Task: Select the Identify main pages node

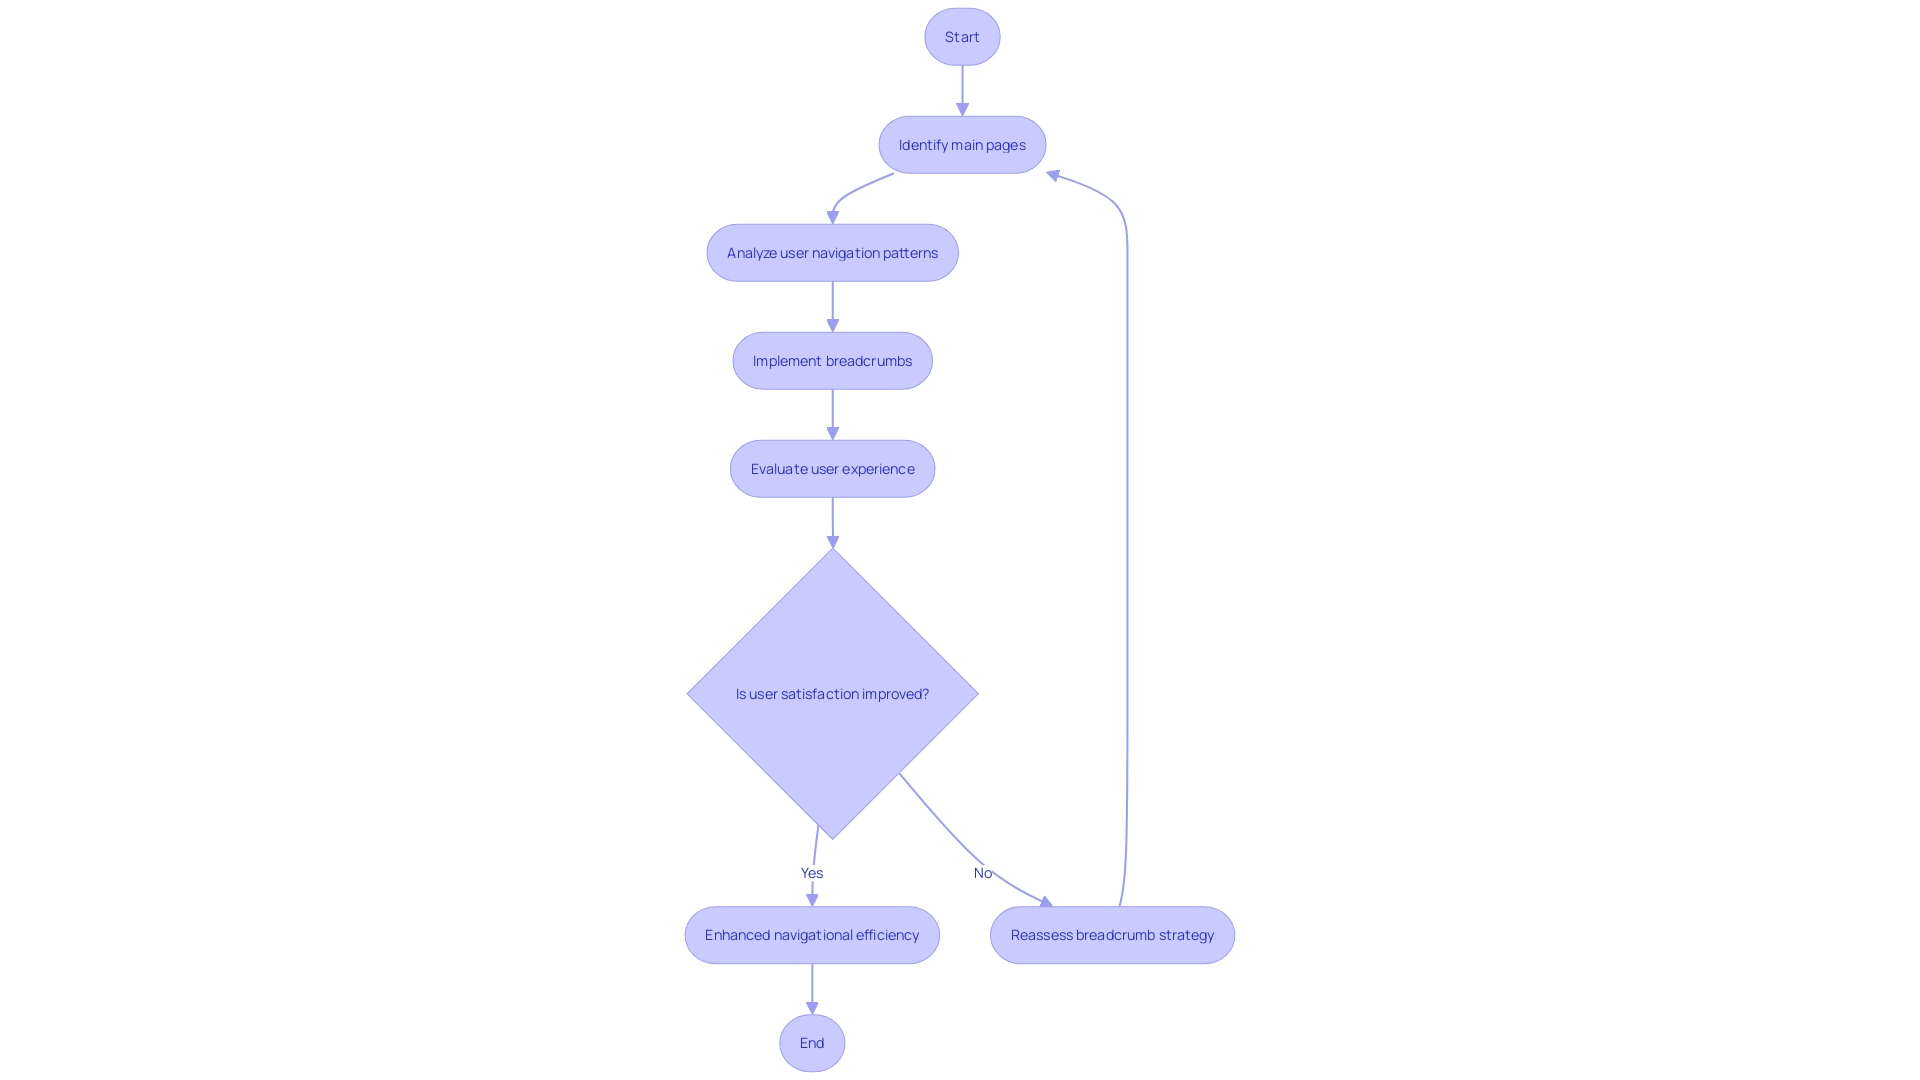Action: pyautogui.click(x=961, y=144)
